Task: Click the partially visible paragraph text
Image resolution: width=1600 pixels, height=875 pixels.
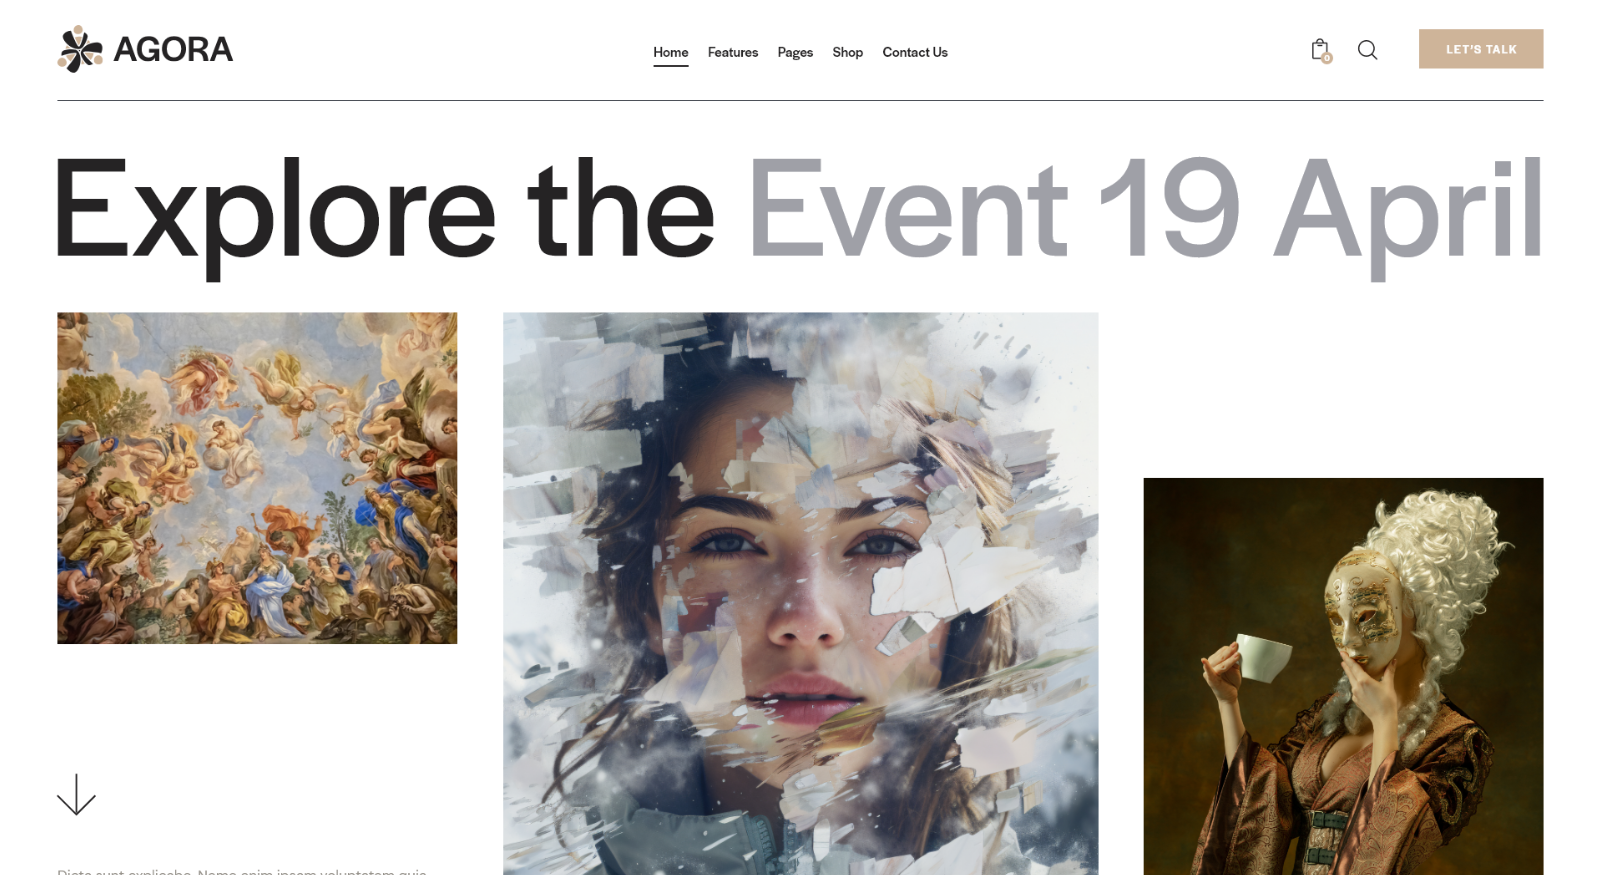Action: point(242,871)
